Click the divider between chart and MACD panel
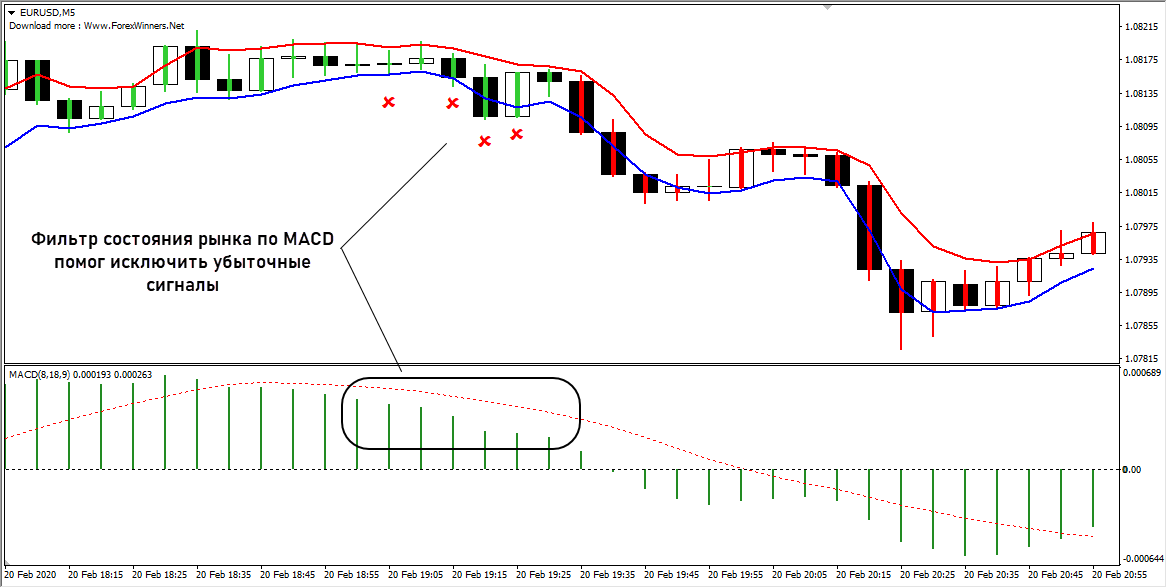This screenshot has height=588, width=1167. click(560, 363)
